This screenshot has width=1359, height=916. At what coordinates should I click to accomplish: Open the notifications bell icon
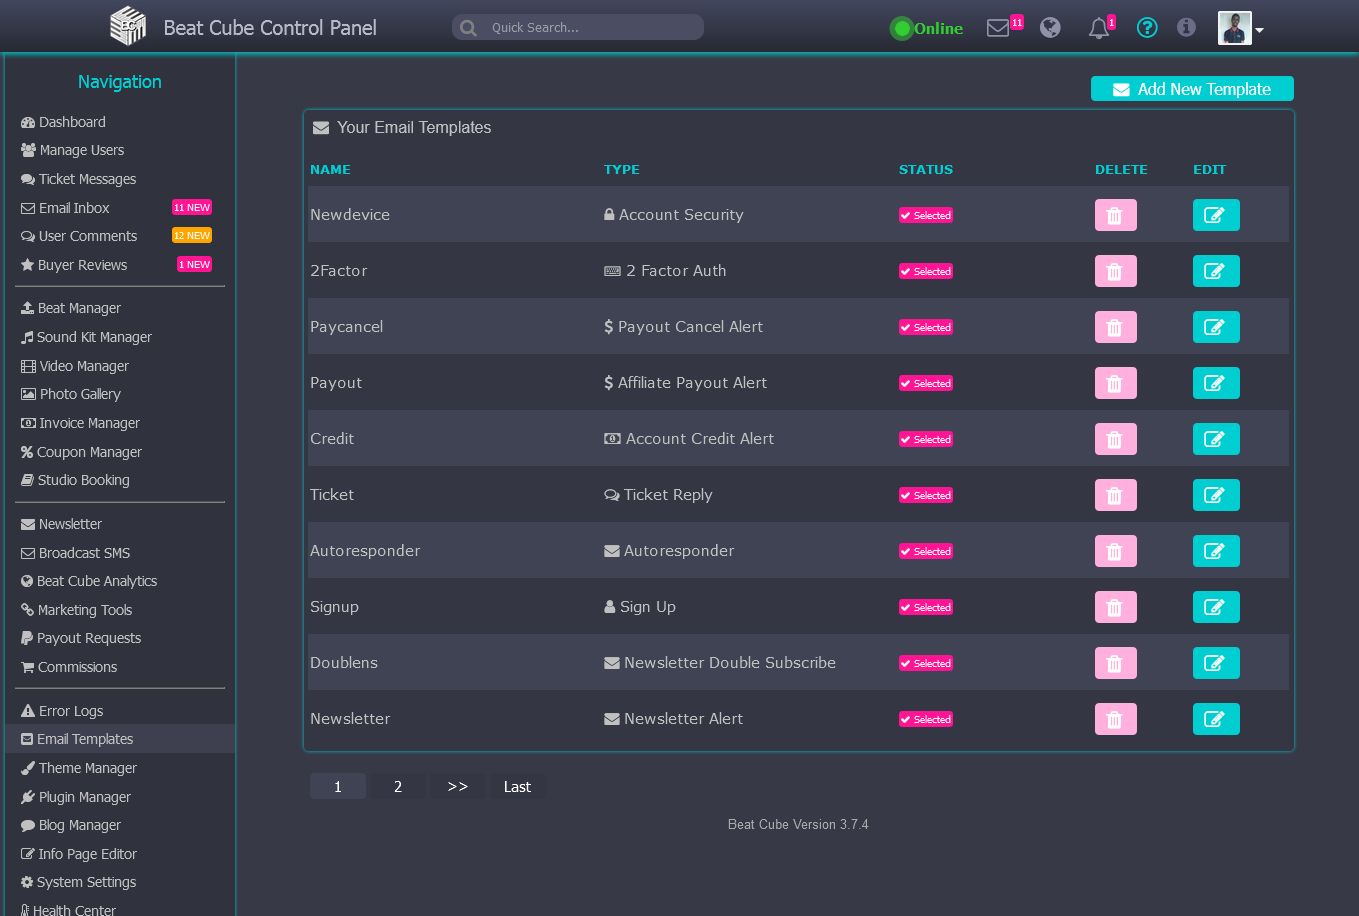(x=1099, y=28)
